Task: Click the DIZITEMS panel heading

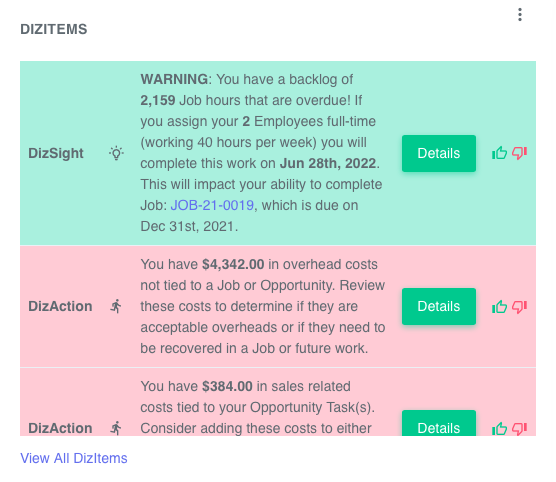Action: 54,29
